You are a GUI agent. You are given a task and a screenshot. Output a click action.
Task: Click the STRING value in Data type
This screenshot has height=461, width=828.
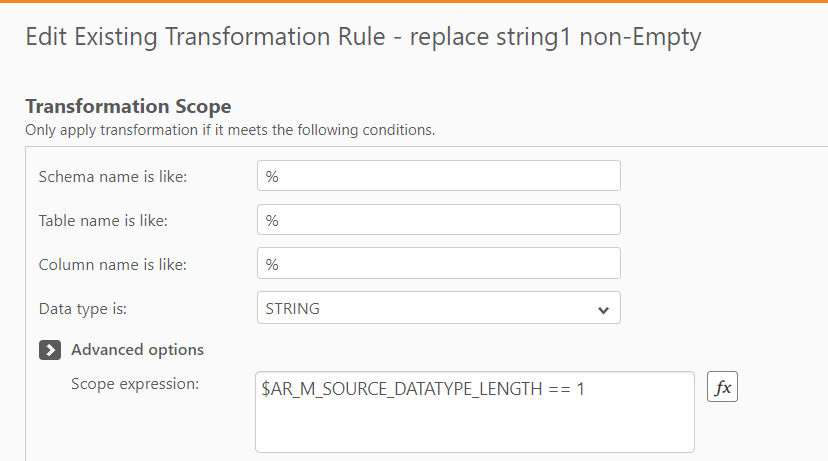pyautogui.click(x=293, y=309)
